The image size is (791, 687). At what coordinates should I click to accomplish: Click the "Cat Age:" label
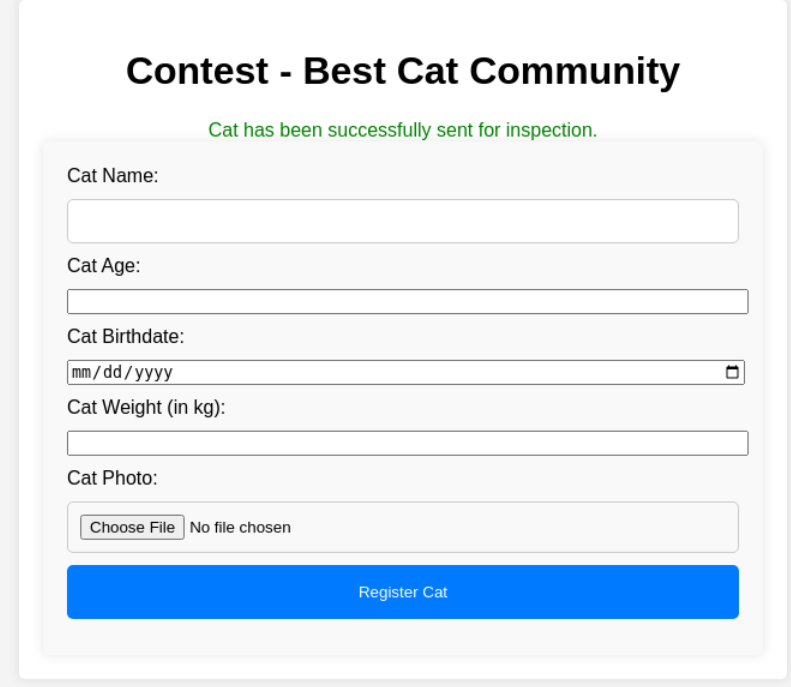104,266
